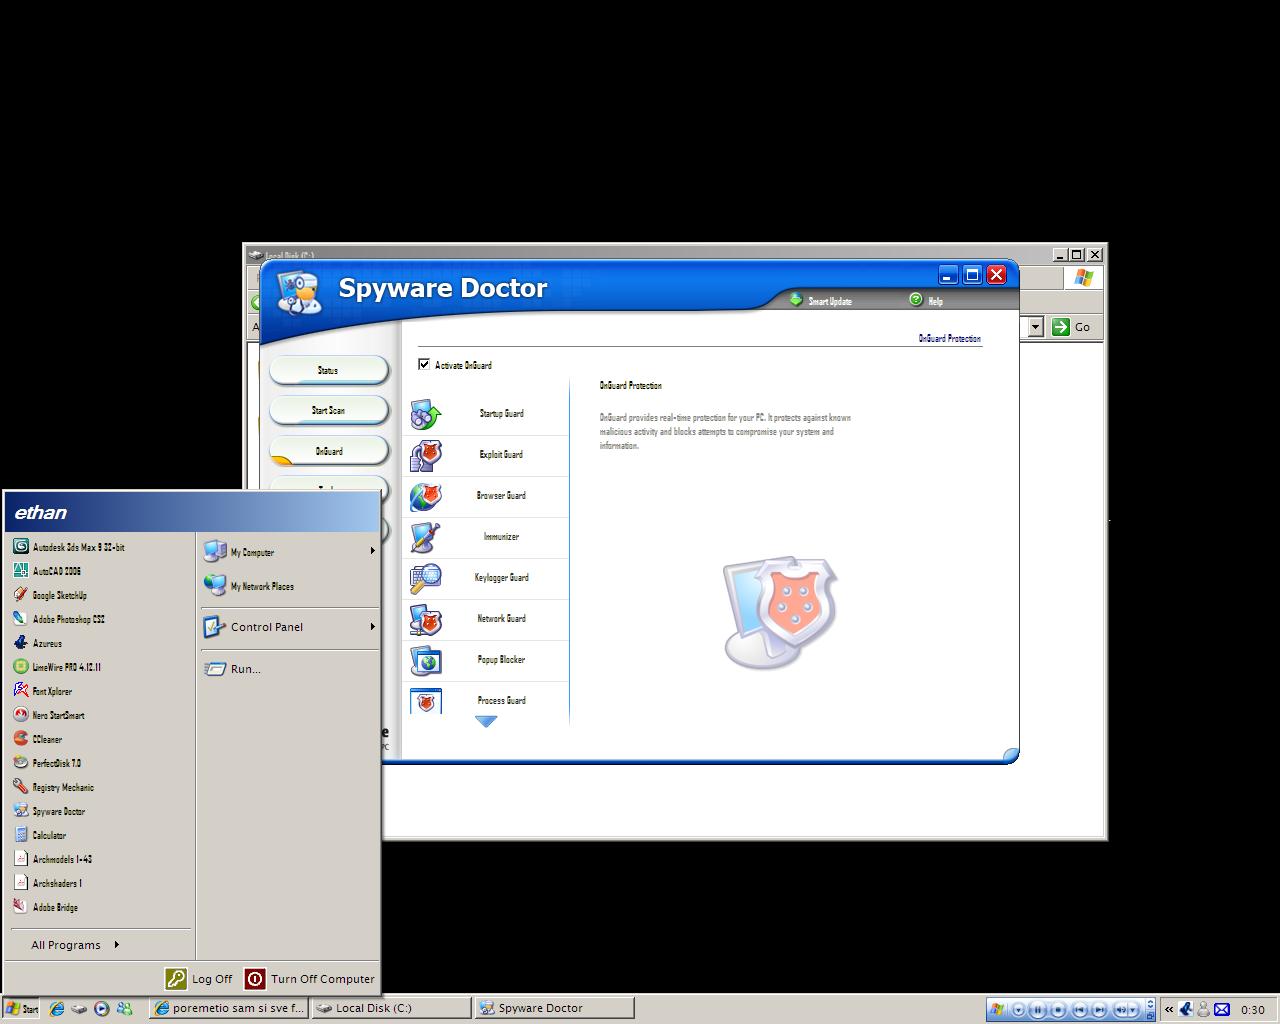Screen dimensions: 1280x1024
Task: Select Popup Blocker in the guard list
Action: [x=487, y=660]
